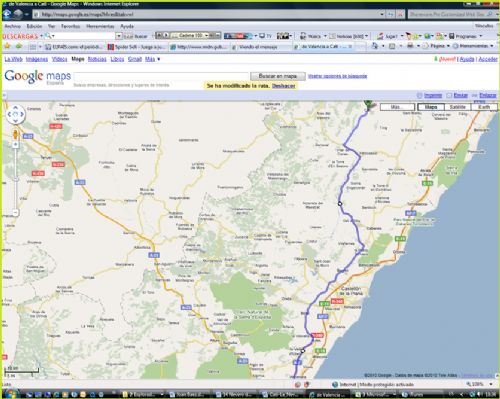Image resolution: width=500 pixels, height=399 pixels.
Task: Open the Herramientas command bar dropdown
Action: [x=473, y=46]
